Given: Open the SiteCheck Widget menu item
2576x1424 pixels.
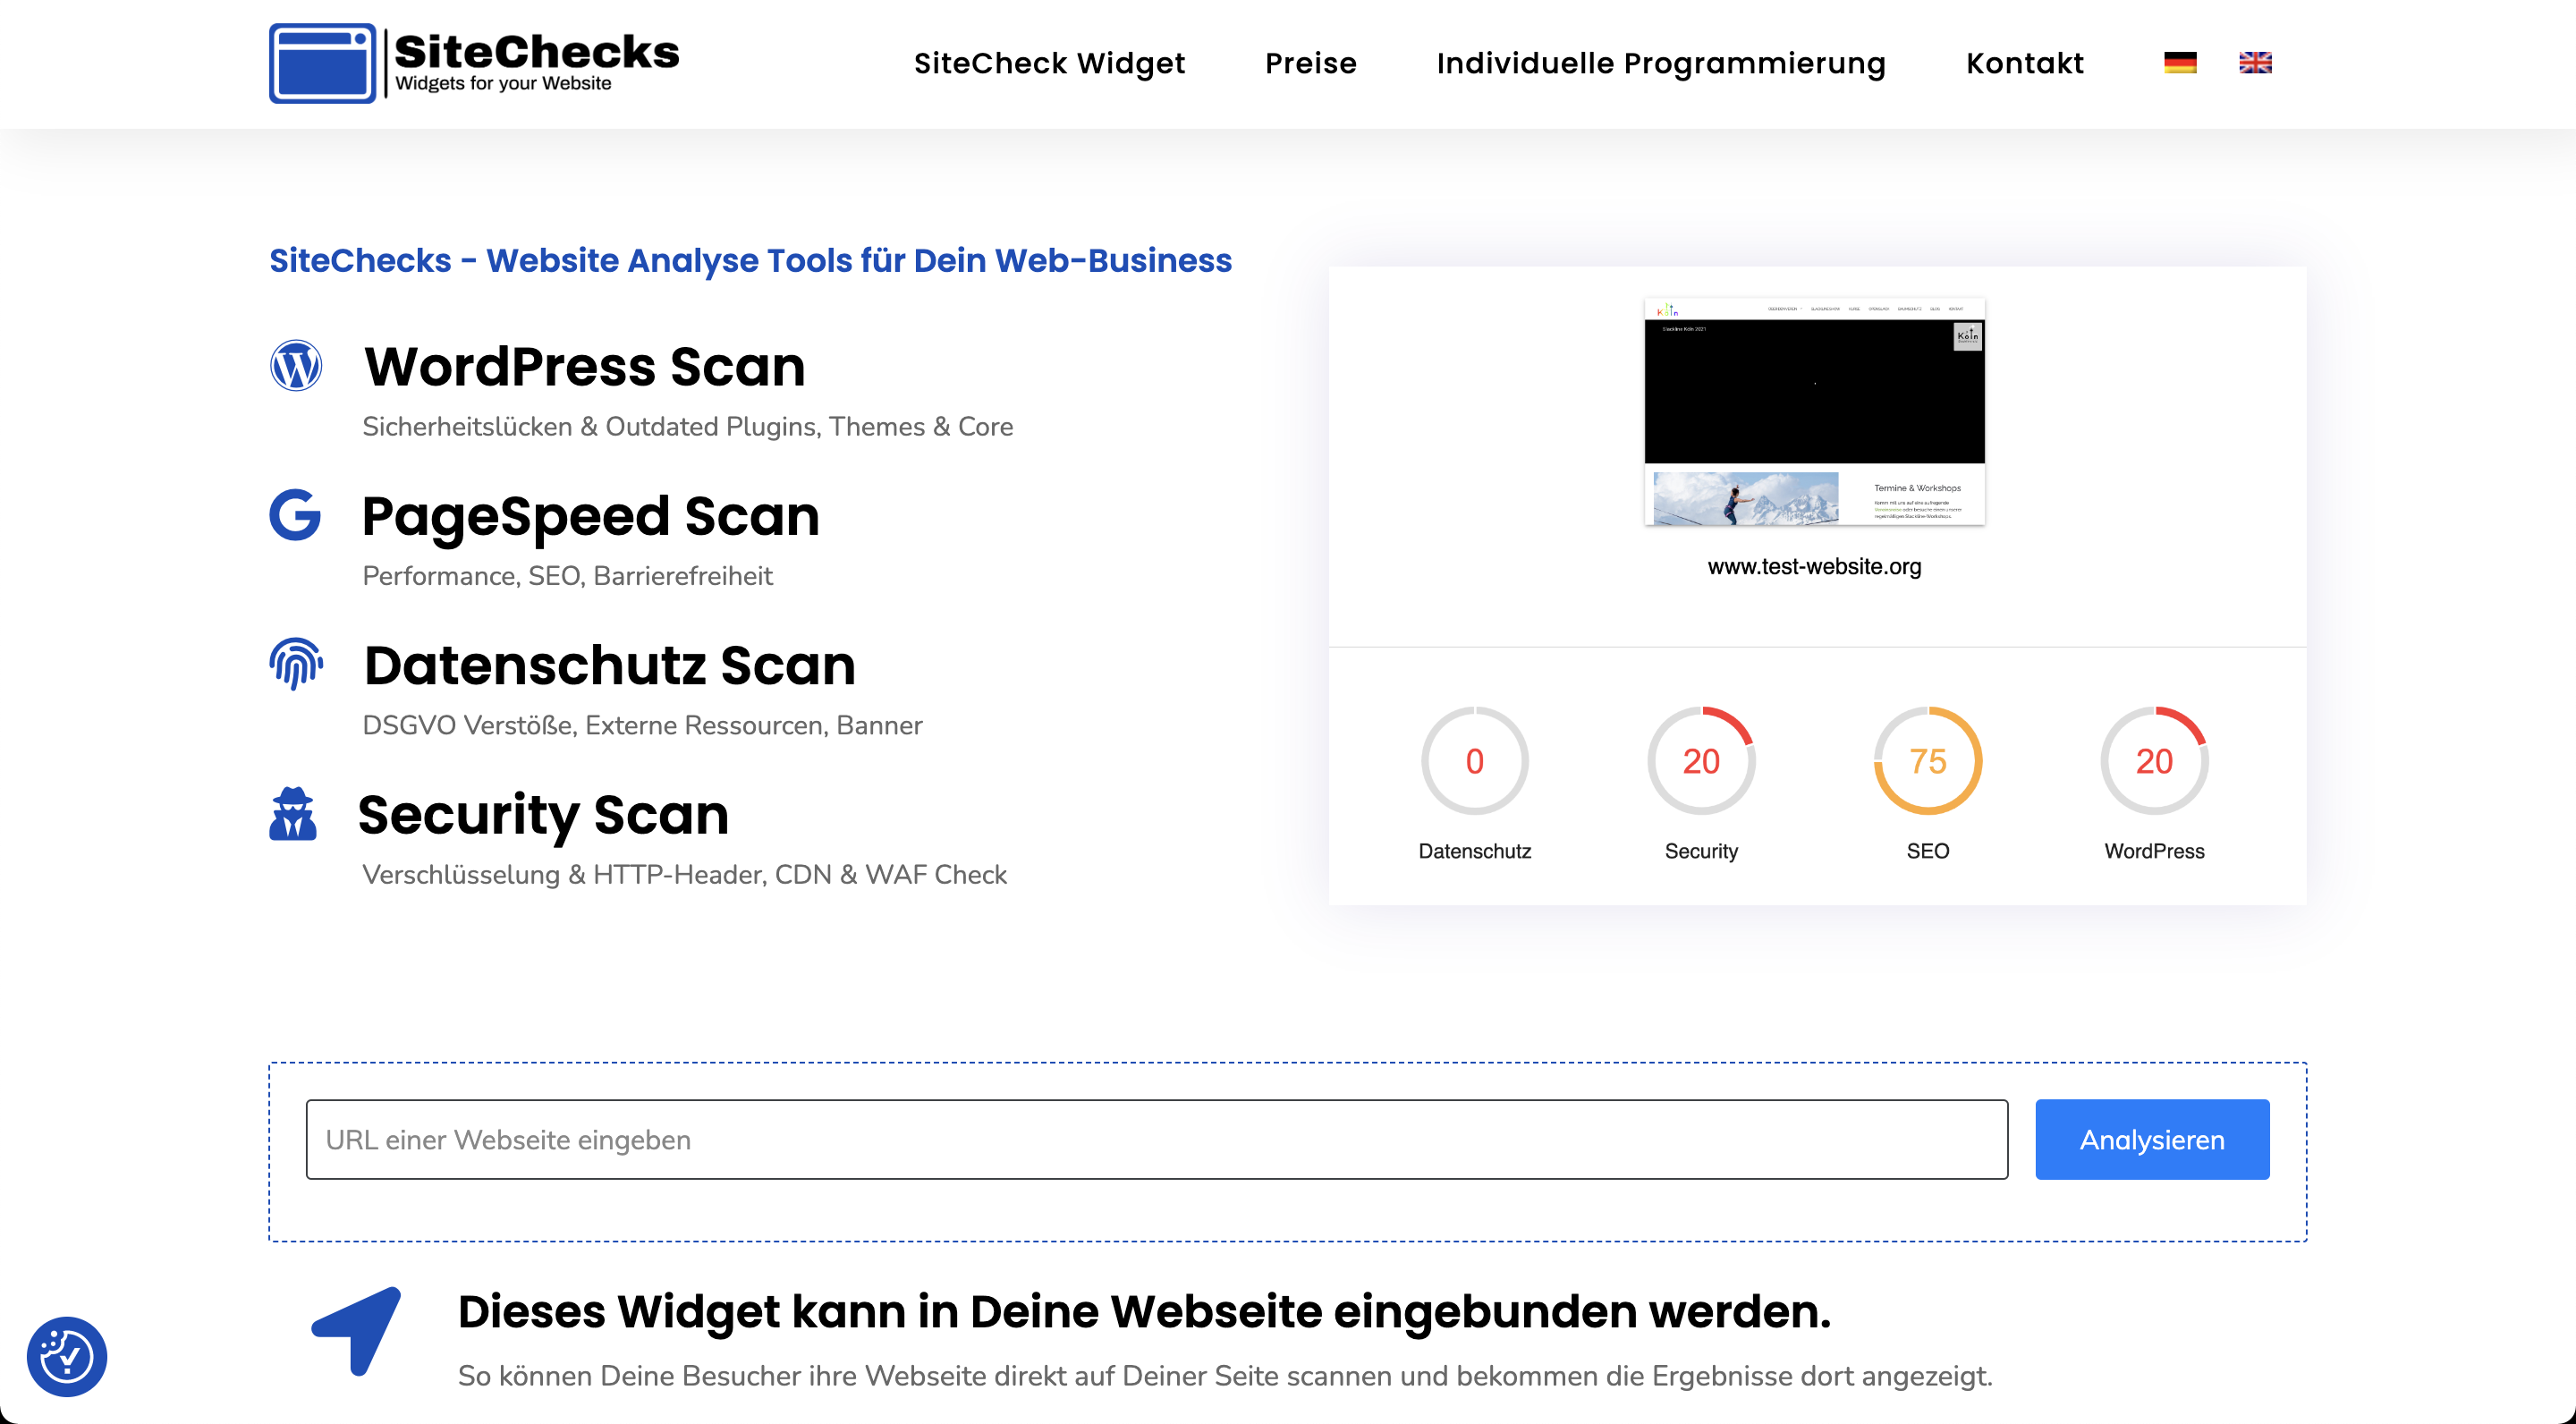Looking at the screenshot, I should [1049, 63].
